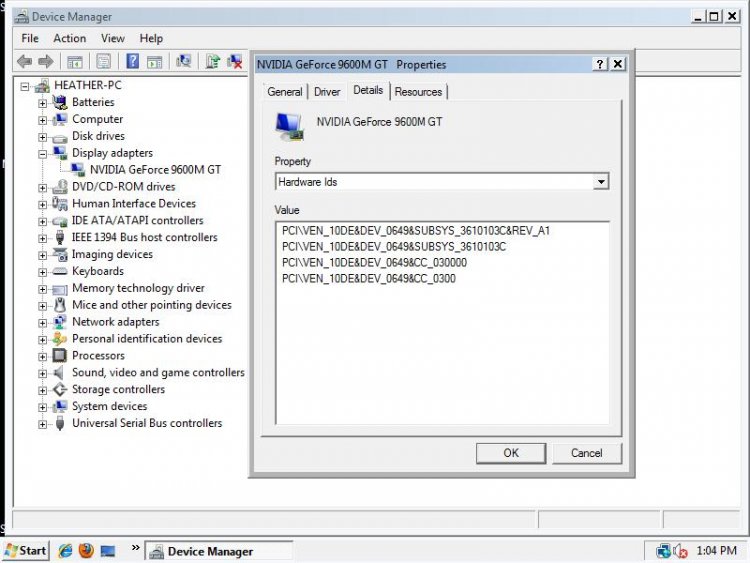Select the Batteries category icon
Screen dimensions: 750x563
tap(60, 102)
